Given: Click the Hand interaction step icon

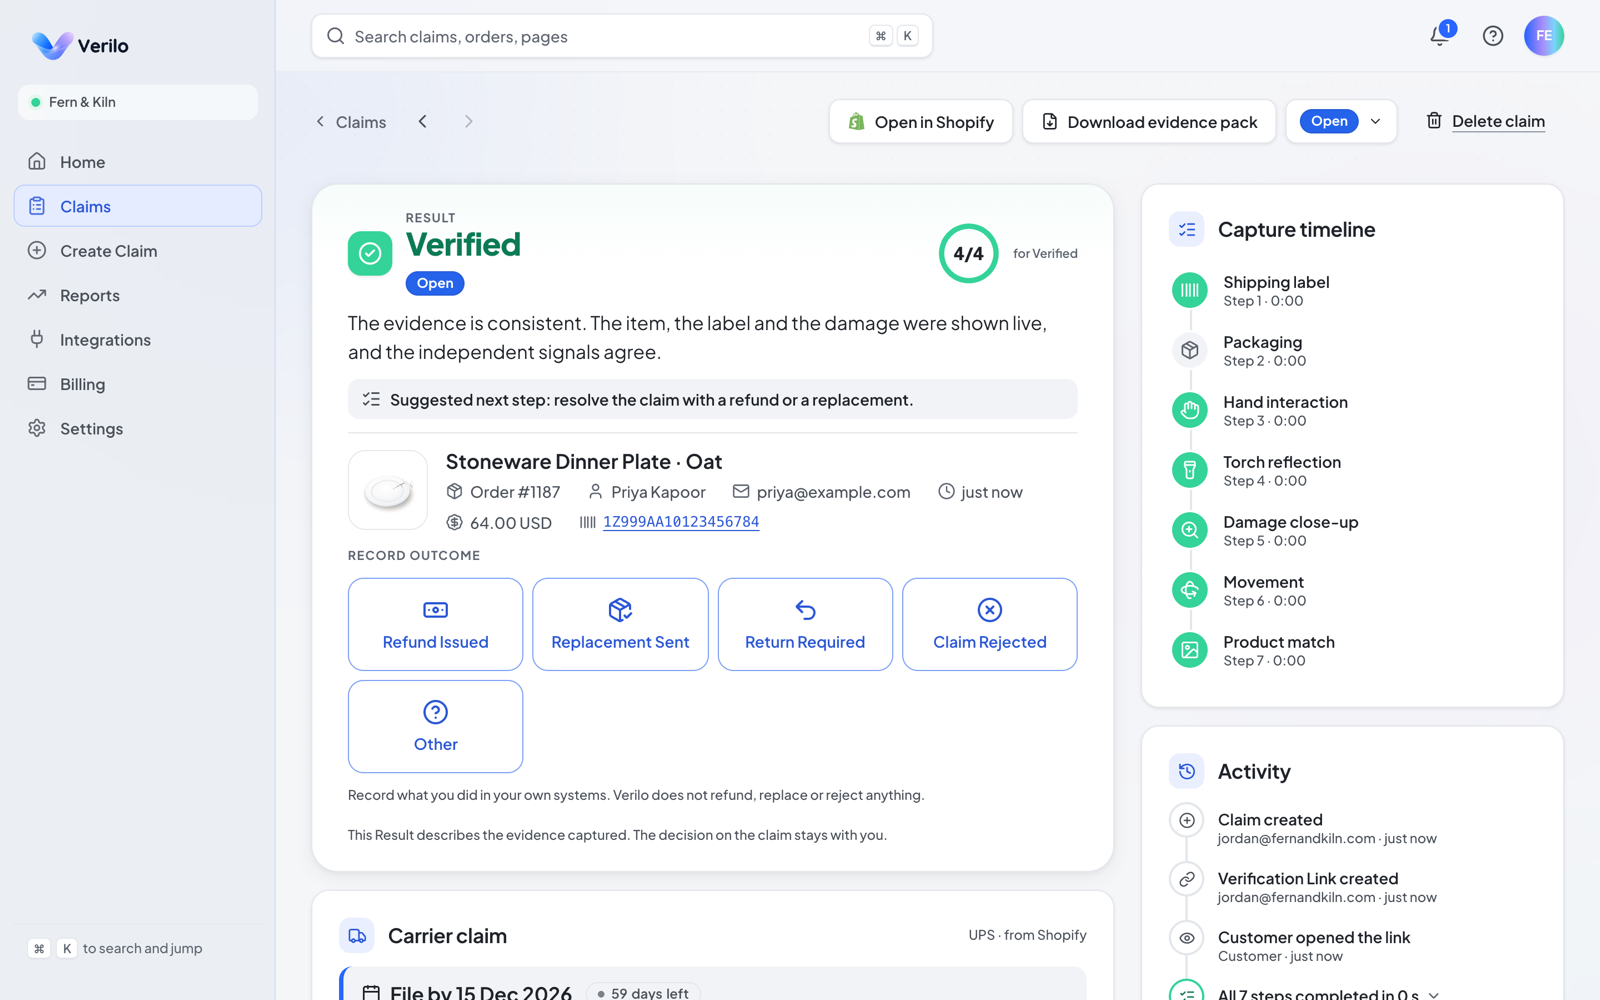Looking at the screenshot, I should coord(1189,411).
